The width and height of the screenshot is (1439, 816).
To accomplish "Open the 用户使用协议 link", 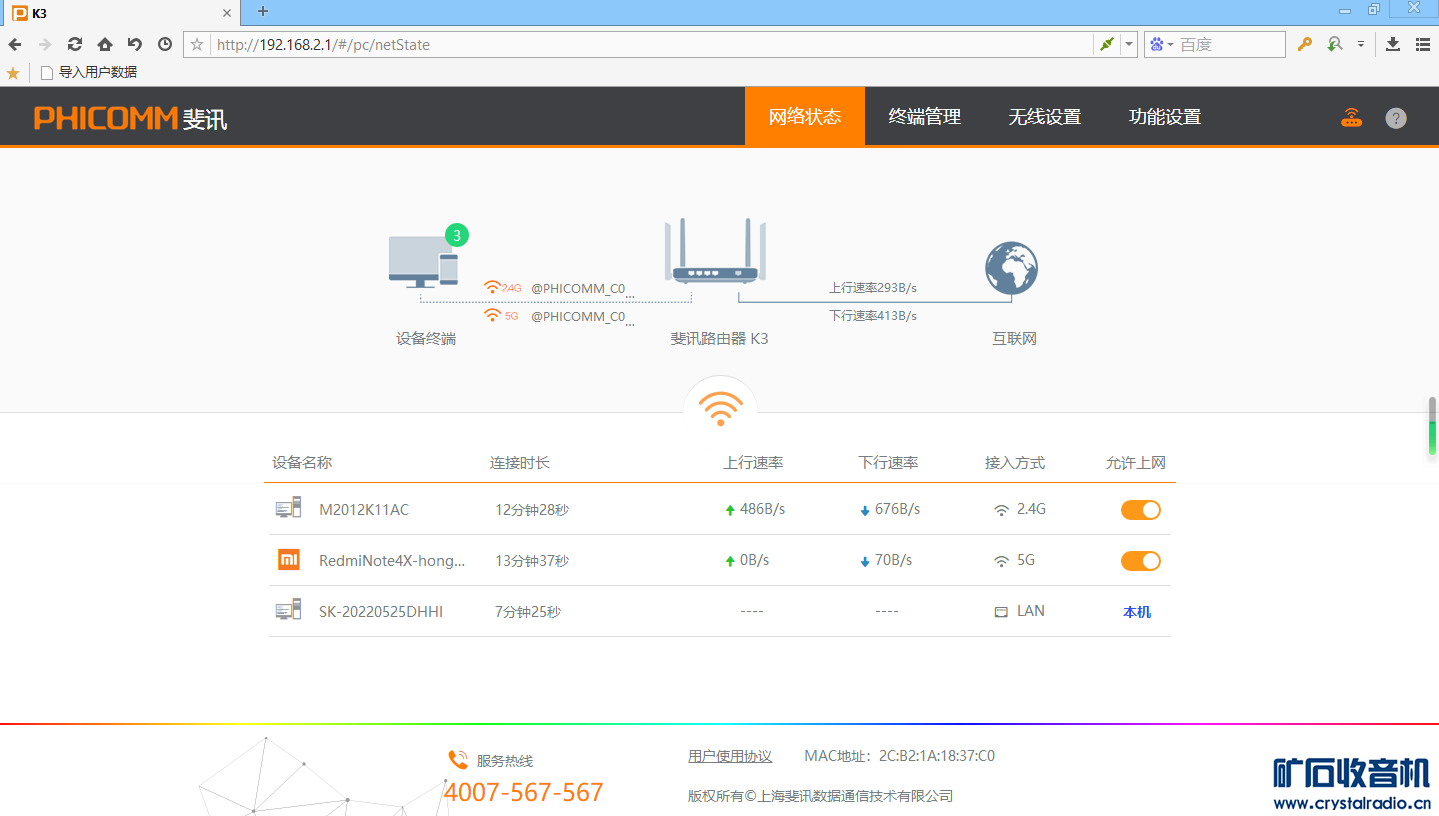I will click(730, 756).
